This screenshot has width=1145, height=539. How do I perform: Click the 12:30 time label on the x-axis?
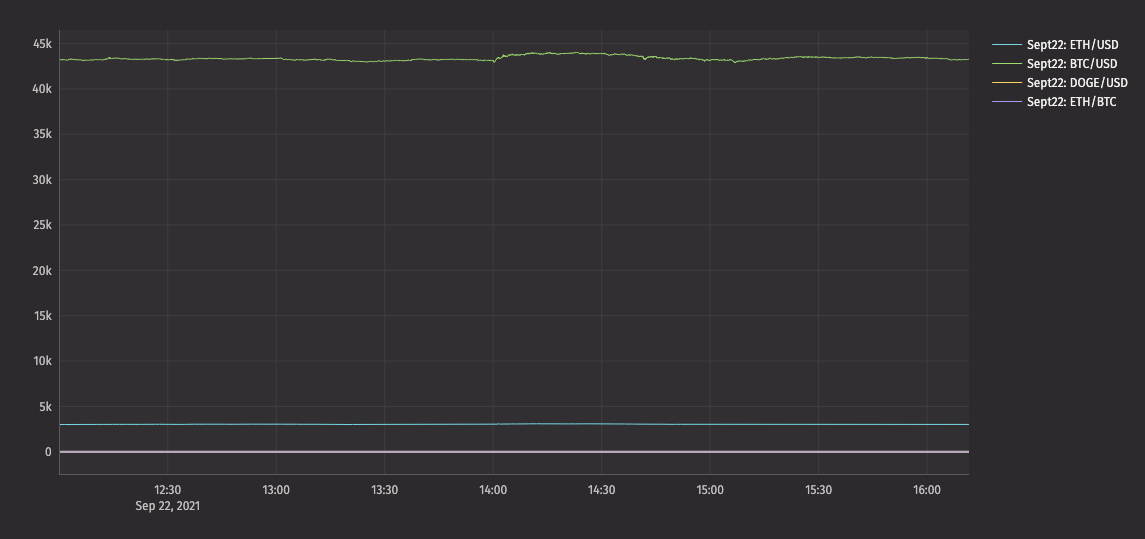pos(168,490)
